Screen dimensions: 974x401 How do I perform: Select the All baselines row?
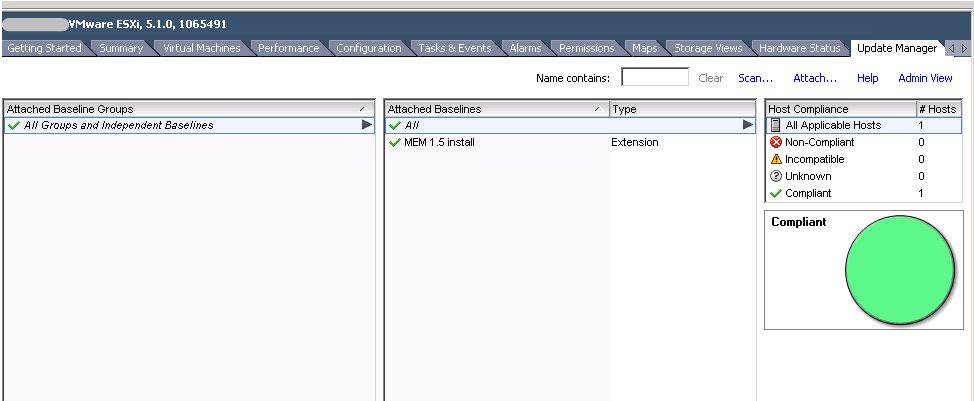(570, 125)
